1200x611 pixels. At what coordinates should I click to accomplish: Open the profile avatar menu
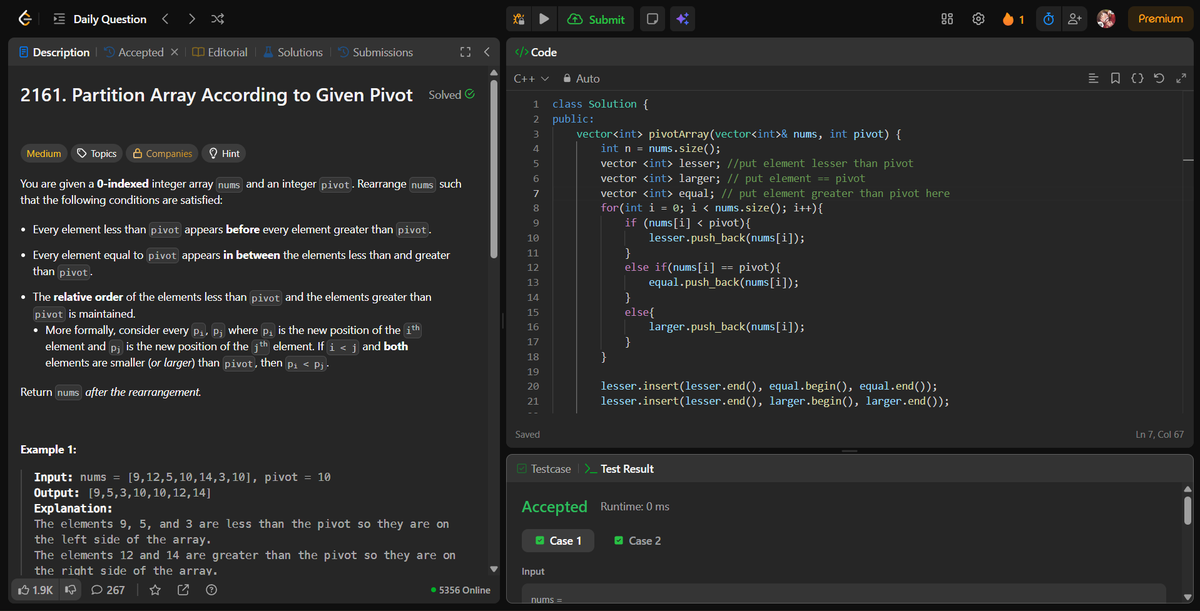pos(1106,19)
